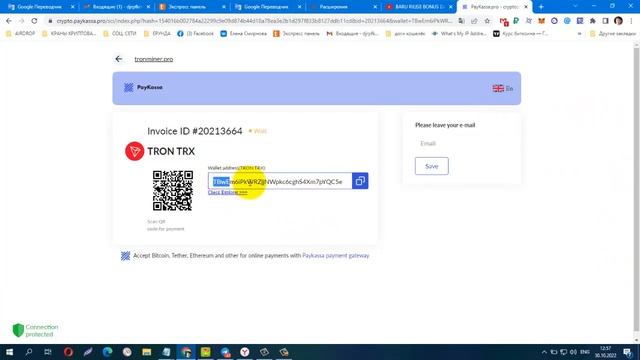Switch language via the En flag selector
This screenshot has width=640, height=360.
pyautogui.click(x=503, y=88)
